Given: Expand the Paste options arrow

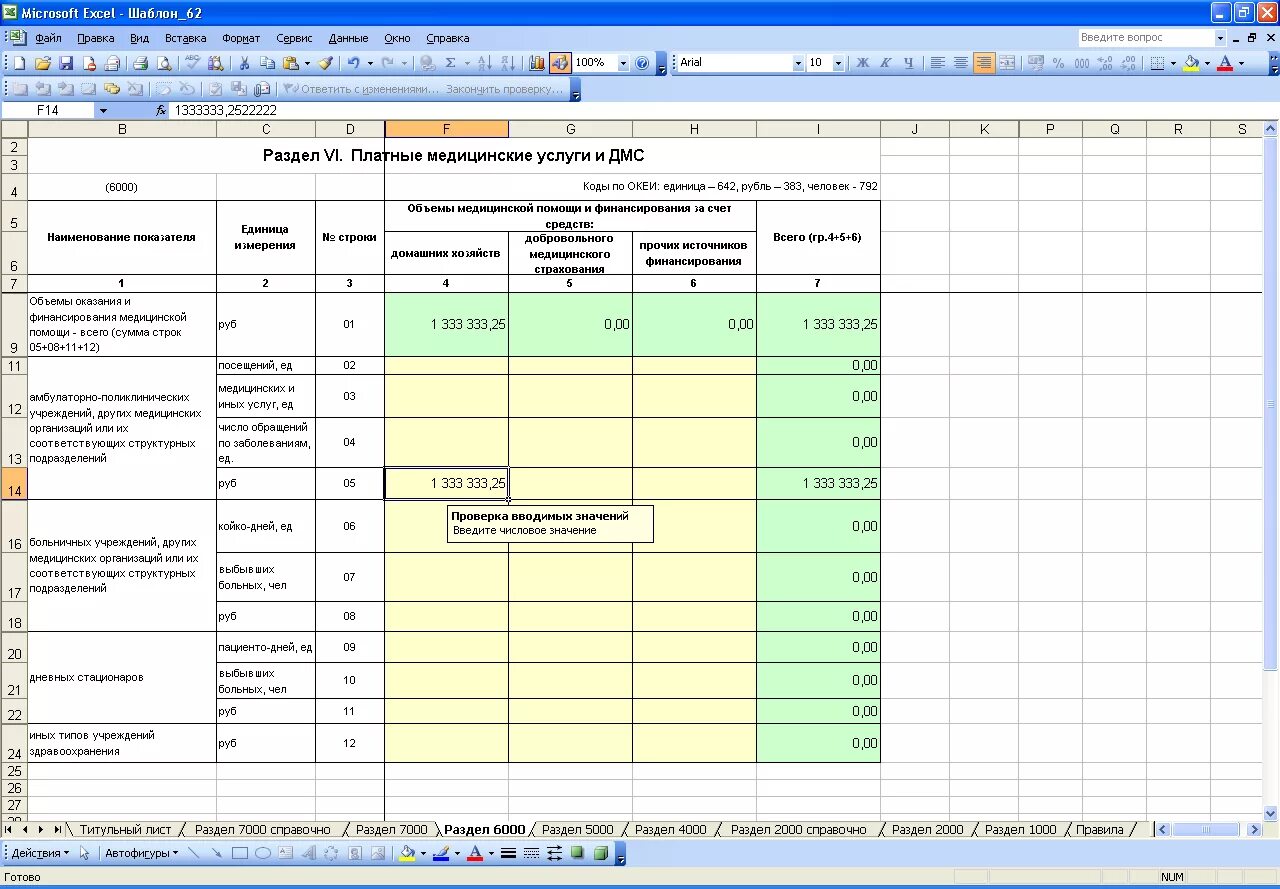Looking at the screenshot, I should click(x=307, y=63).
